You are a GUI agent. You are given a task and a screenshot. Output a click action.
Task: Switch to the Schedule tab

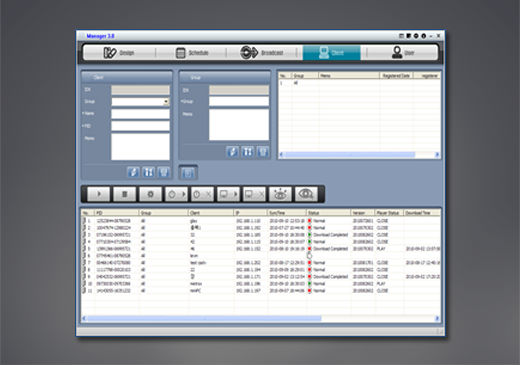point(192,53)
